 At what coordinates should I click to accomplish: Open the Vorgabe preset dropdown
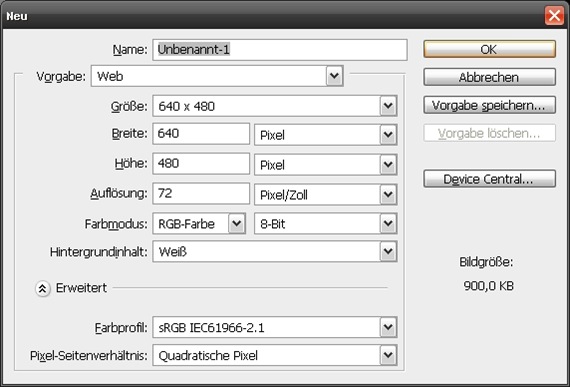coord(217,76)
